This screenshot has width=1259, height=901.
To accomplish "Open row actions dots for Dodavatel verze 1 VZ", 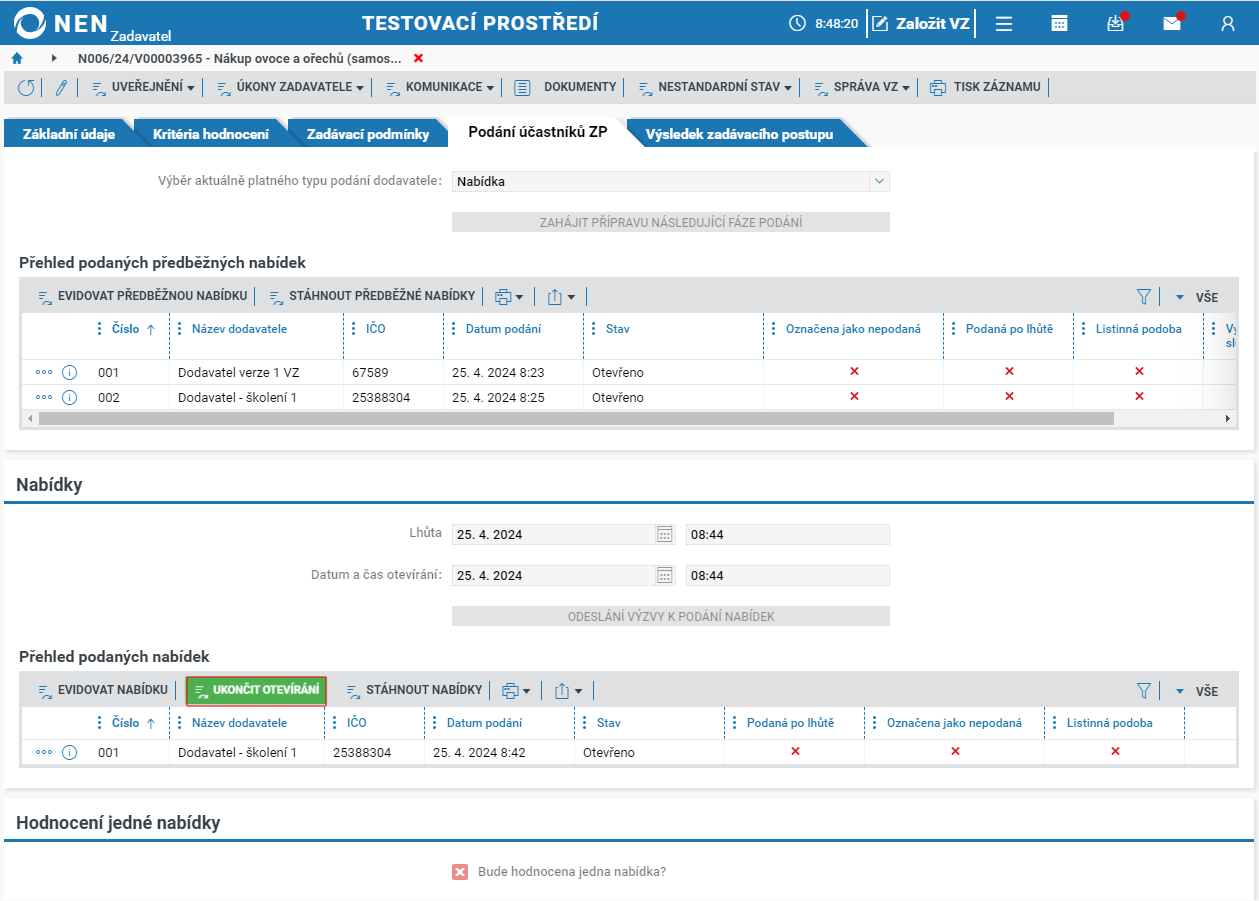I will tap(43, 372).
